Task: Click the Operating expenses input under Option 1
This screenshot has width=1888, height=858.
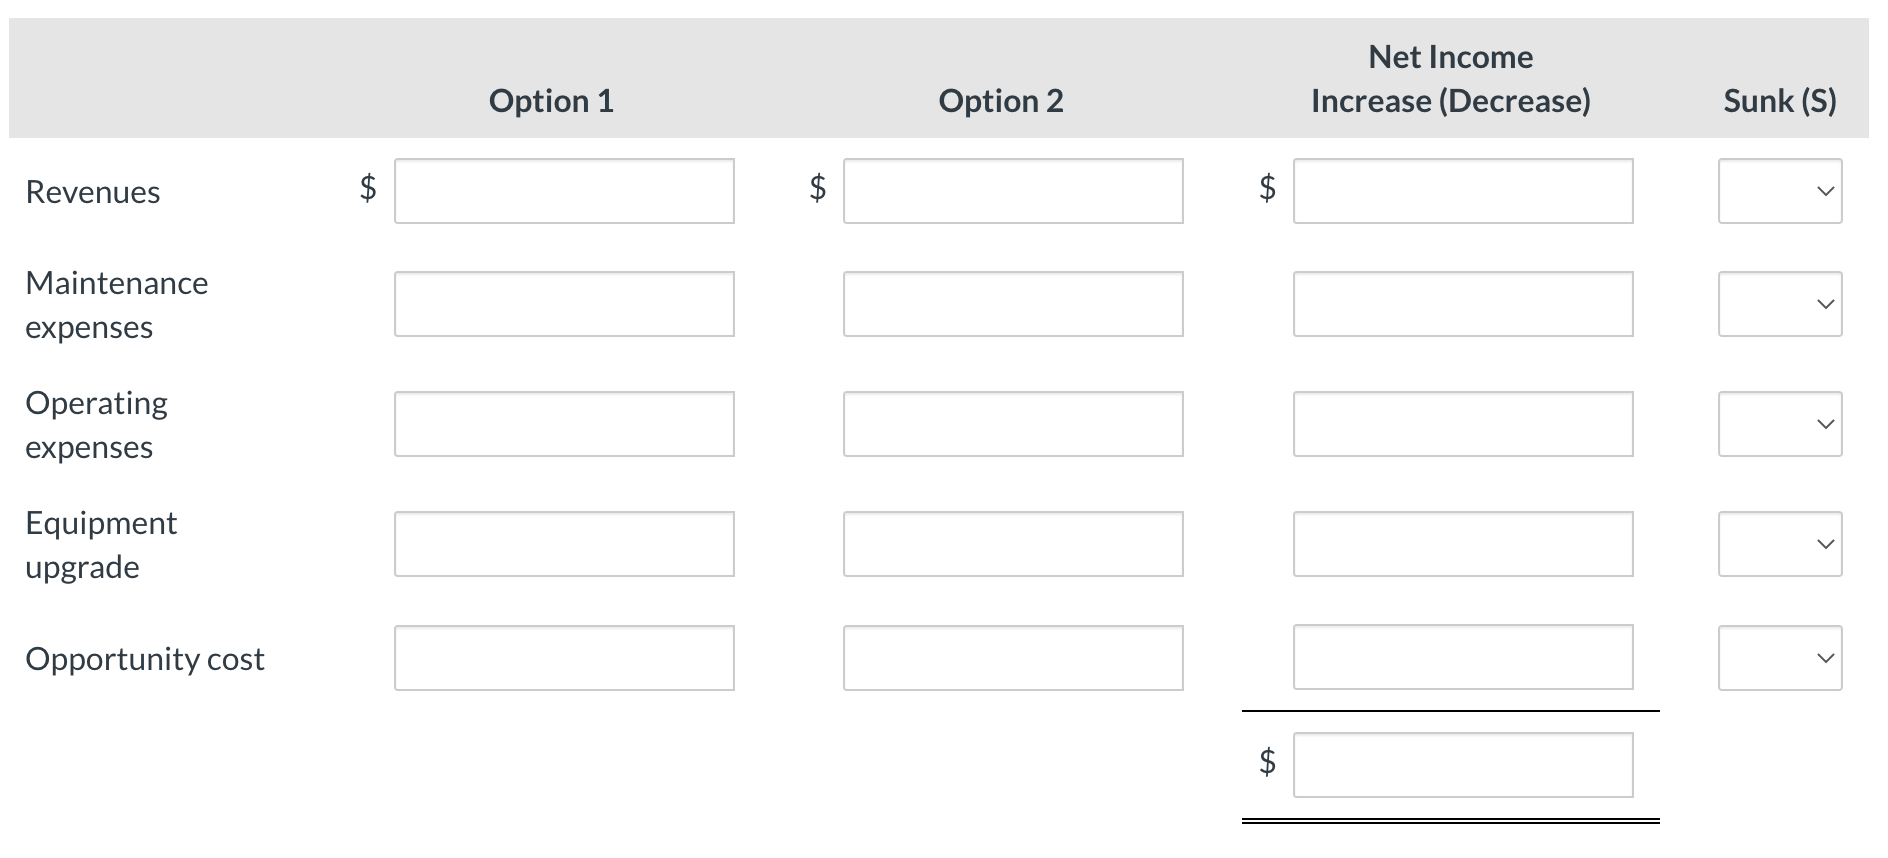Action: (x=563, y=424)
